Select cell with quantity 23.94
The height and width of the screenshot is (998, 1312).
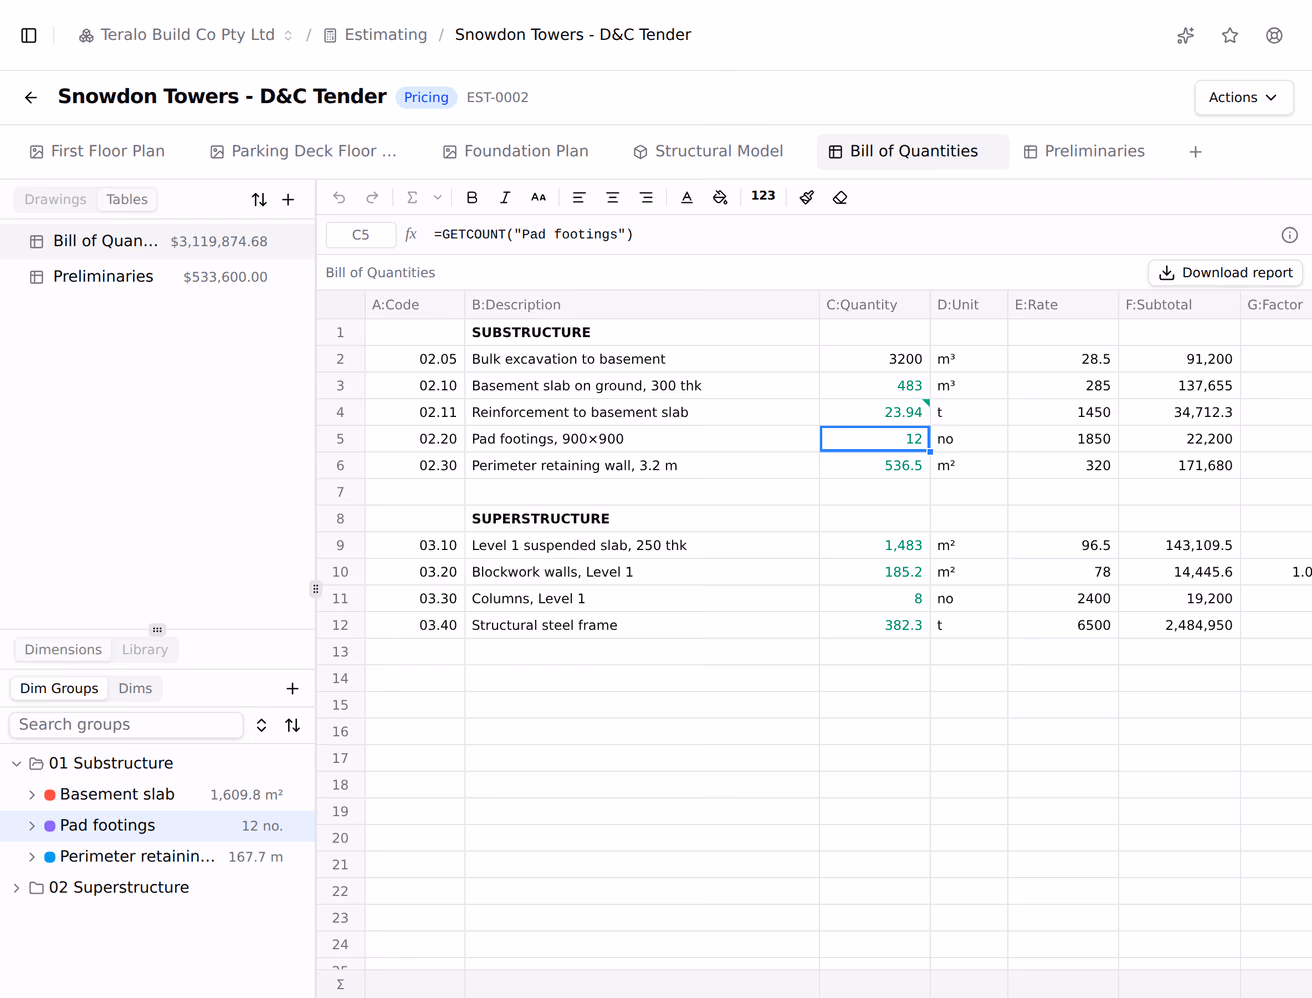pos(875,412)
